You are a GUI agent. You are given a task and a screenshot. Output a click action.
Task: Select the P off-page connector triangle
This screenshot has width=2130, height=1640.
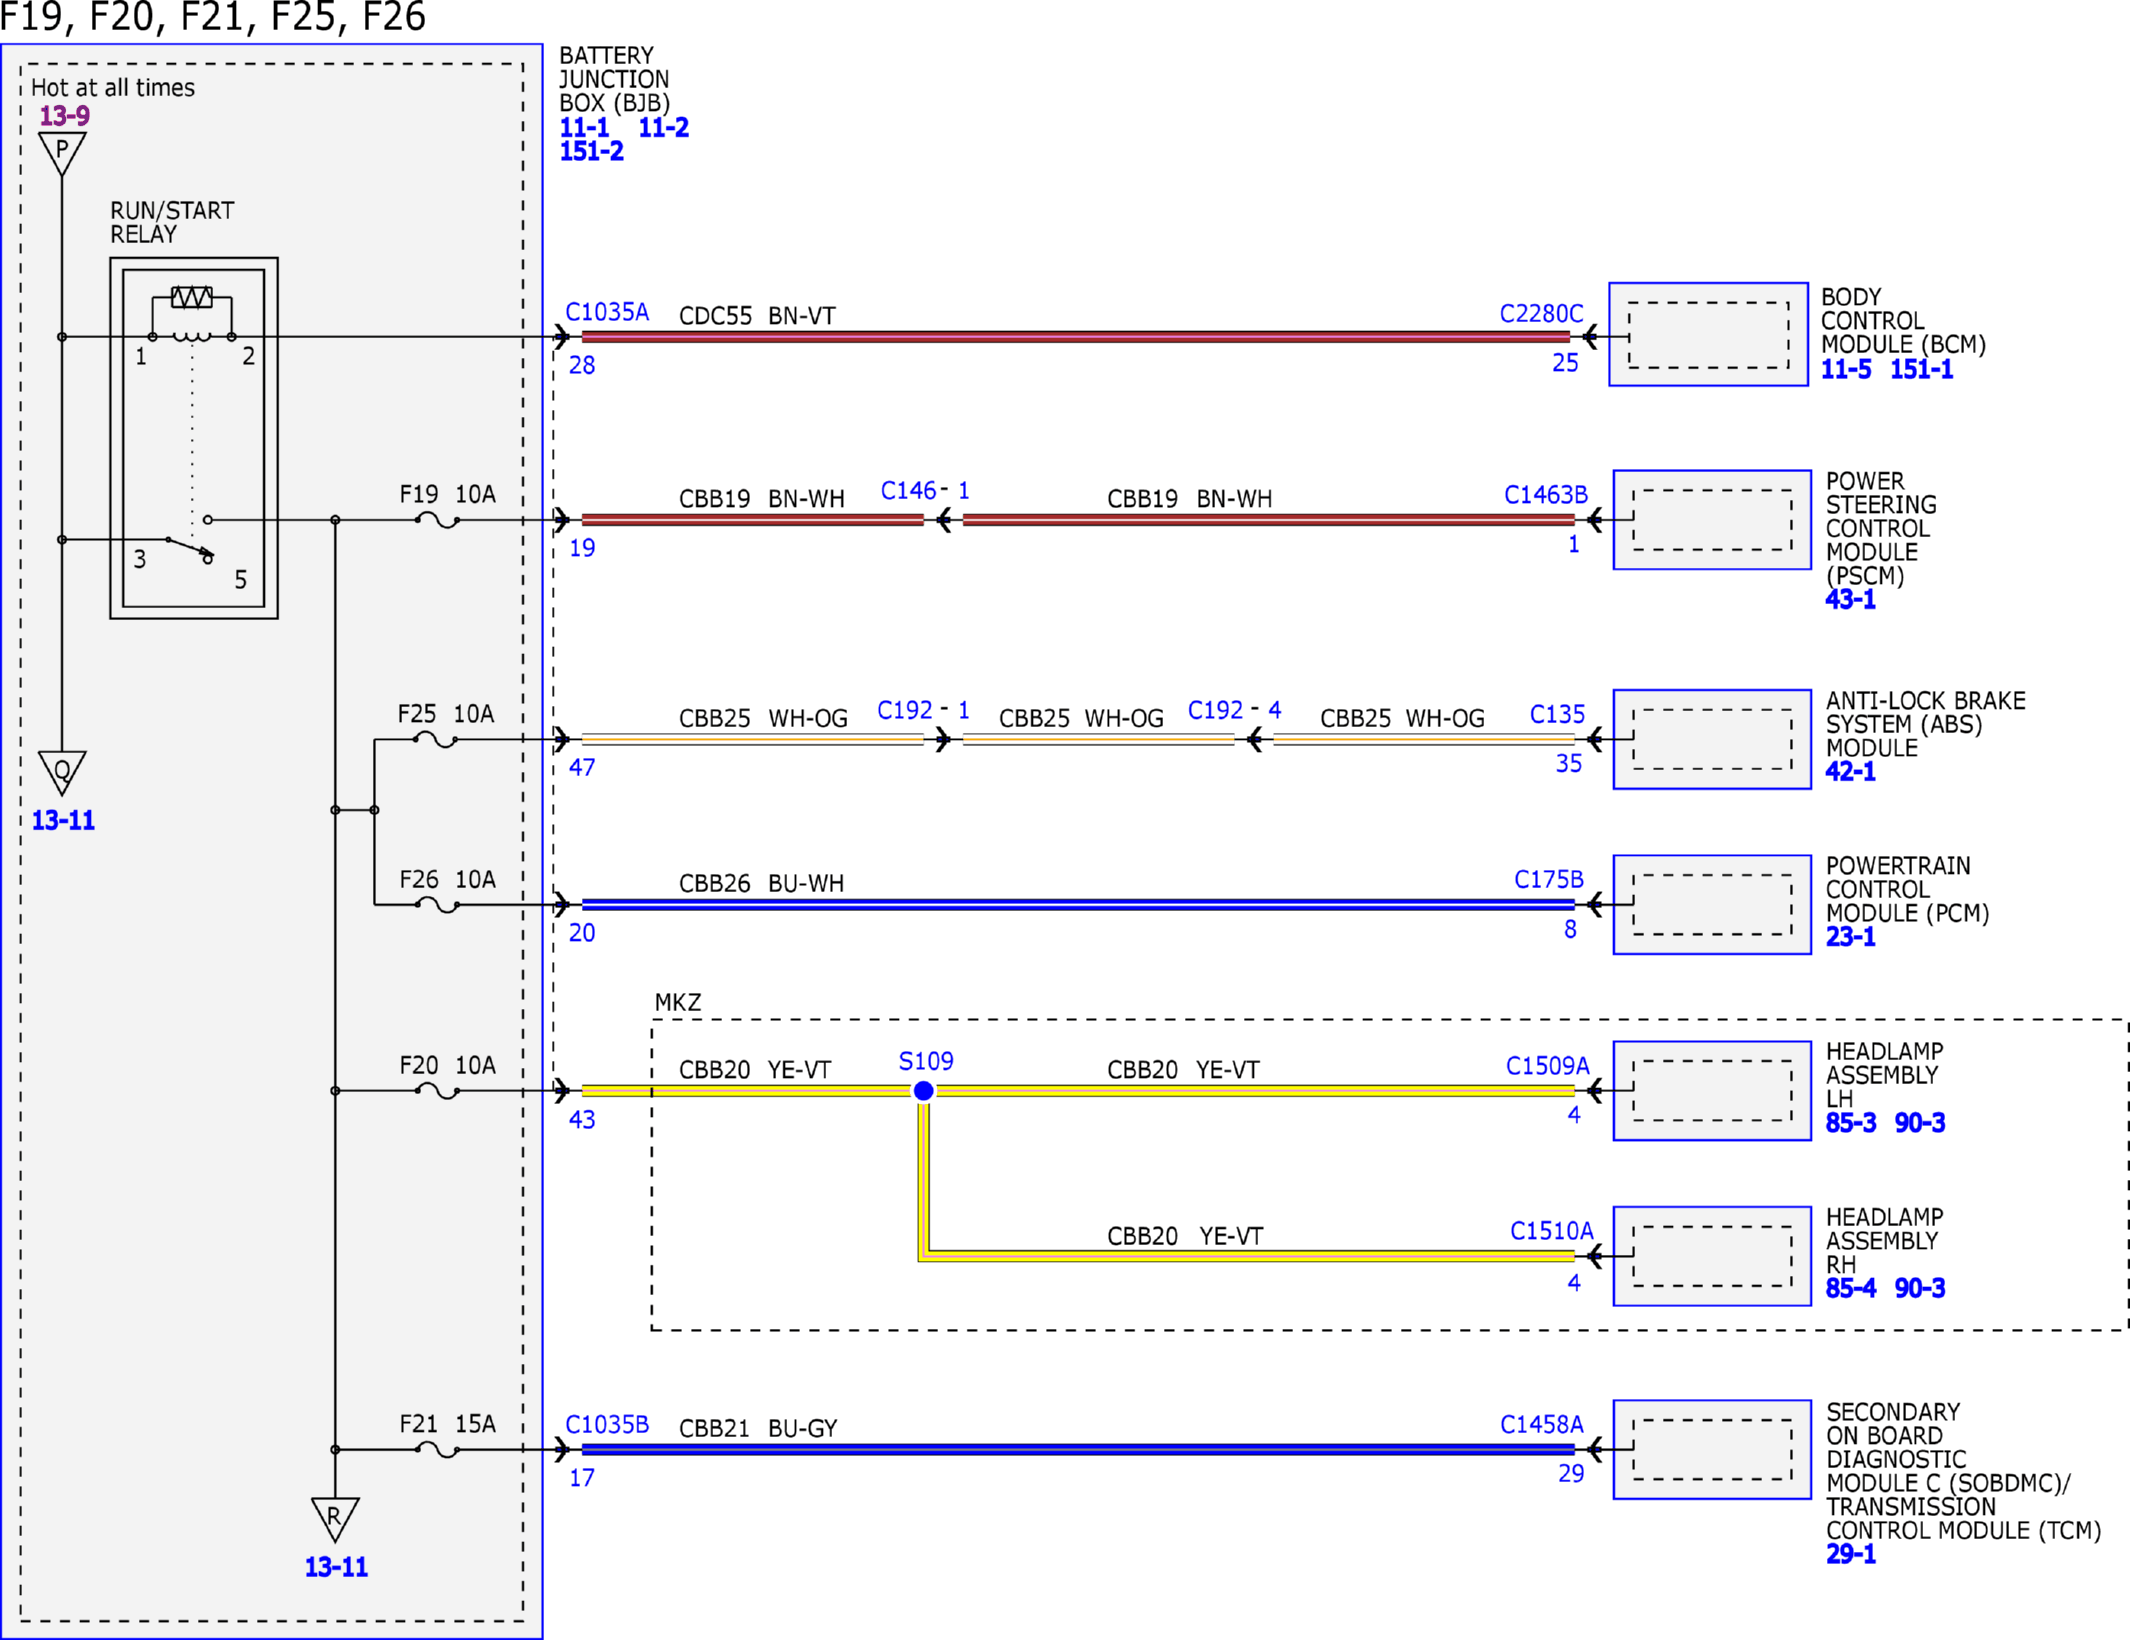(x=62, y=153)
